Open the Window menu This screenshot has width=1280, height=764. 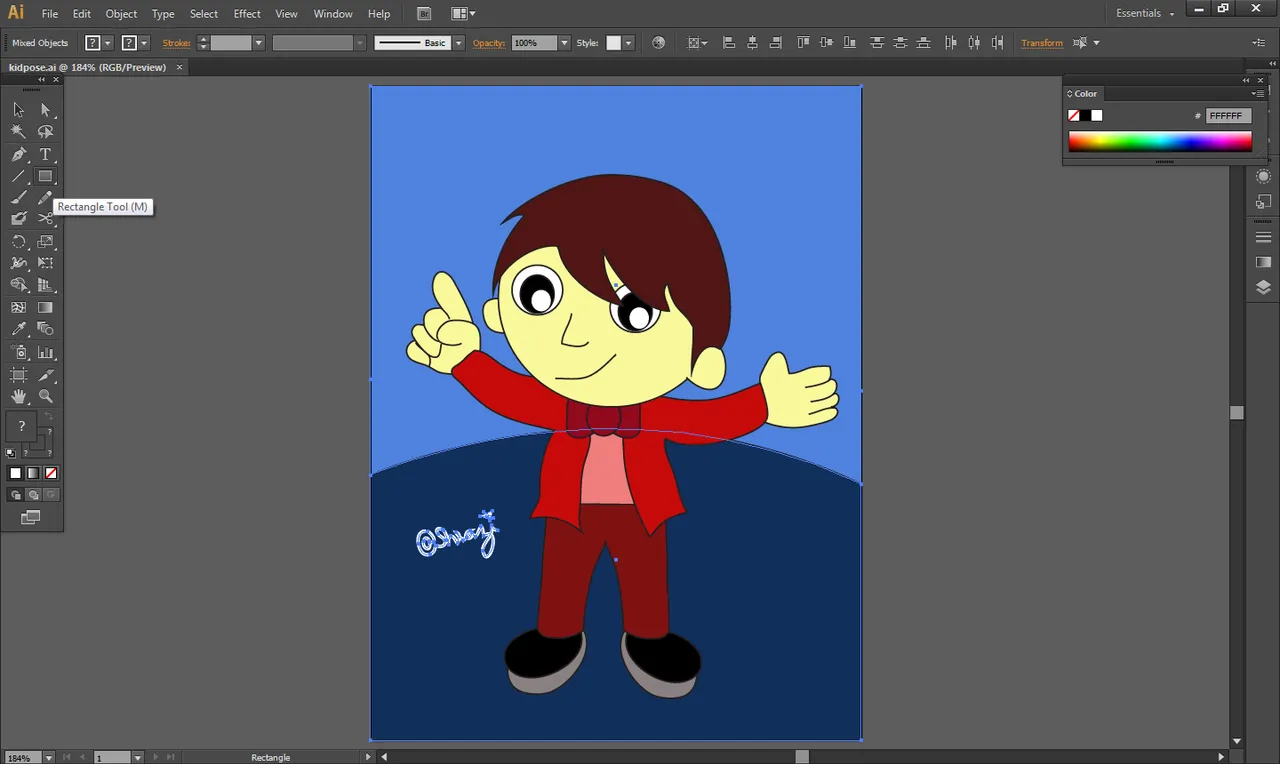coord(333,14)
